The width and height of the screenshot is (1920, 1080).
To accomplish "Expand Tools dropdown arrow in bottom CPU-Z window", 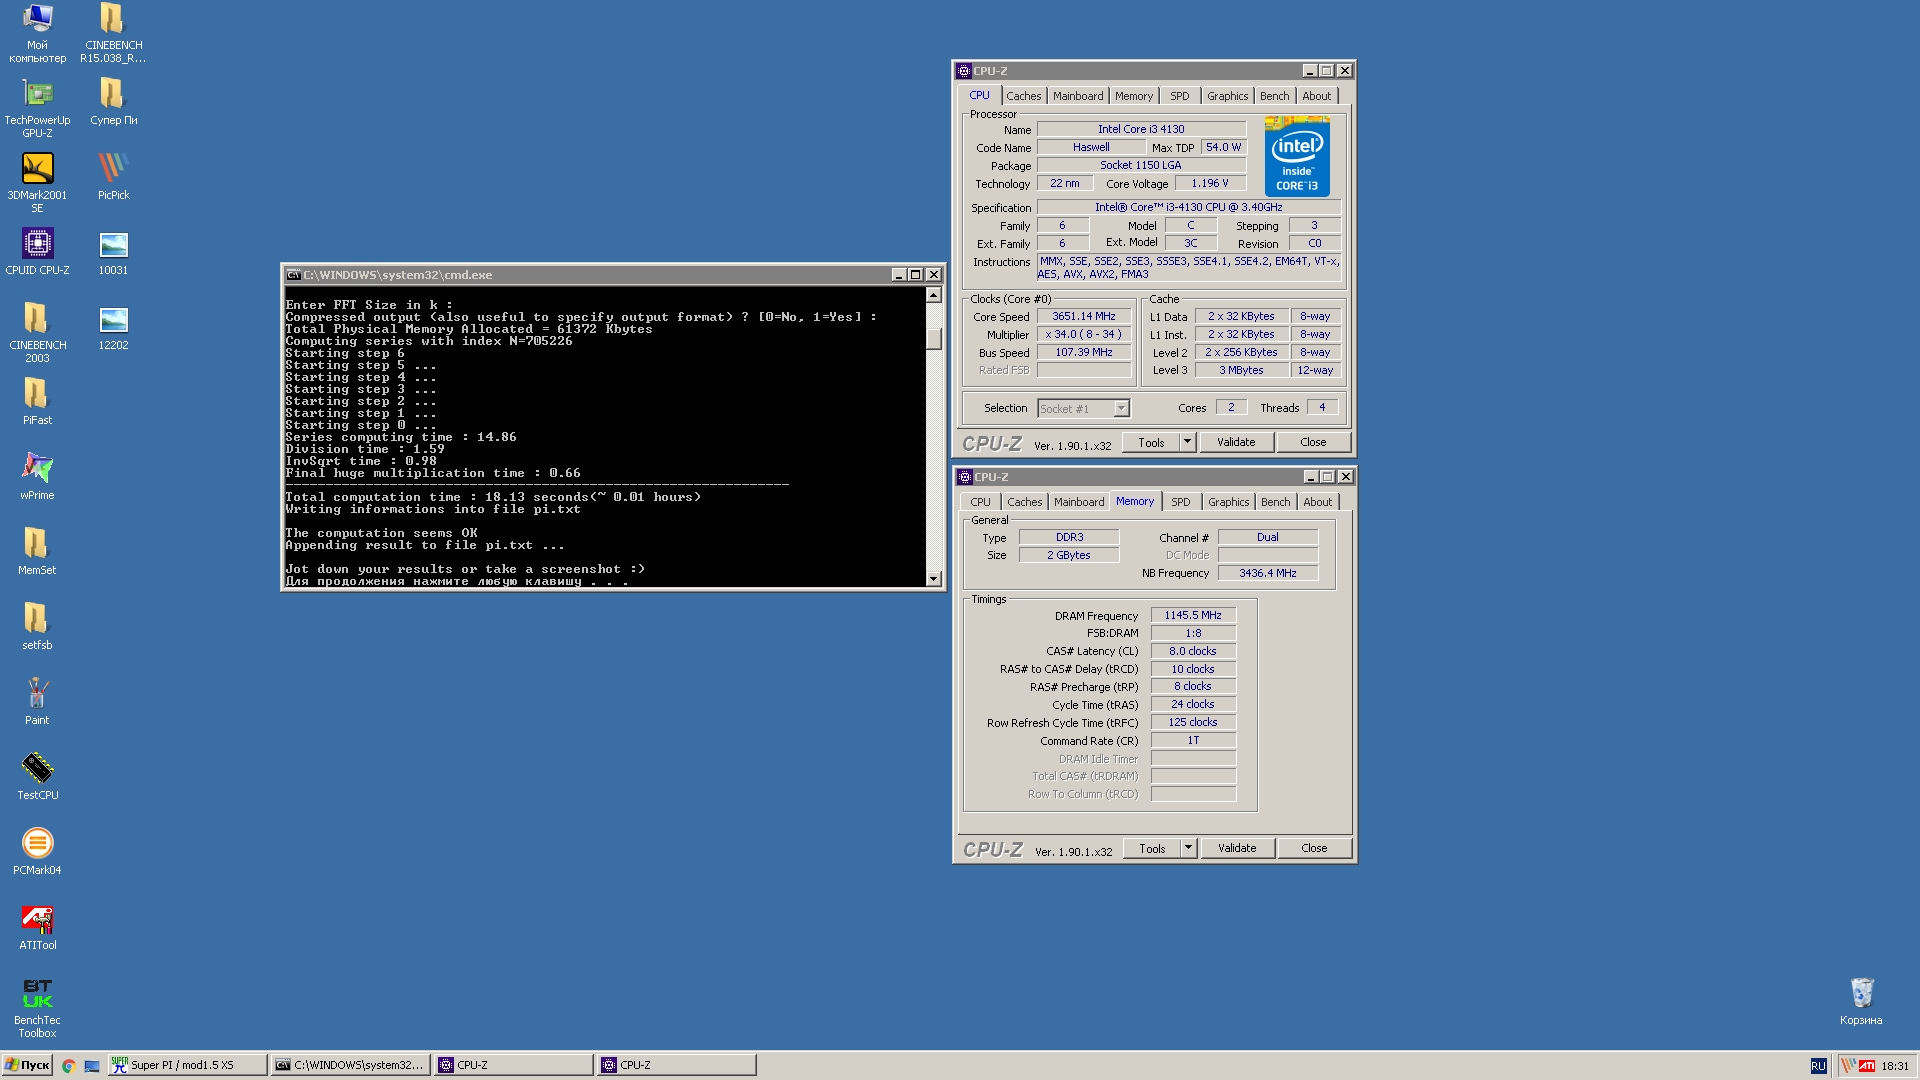I will 1189,848.
